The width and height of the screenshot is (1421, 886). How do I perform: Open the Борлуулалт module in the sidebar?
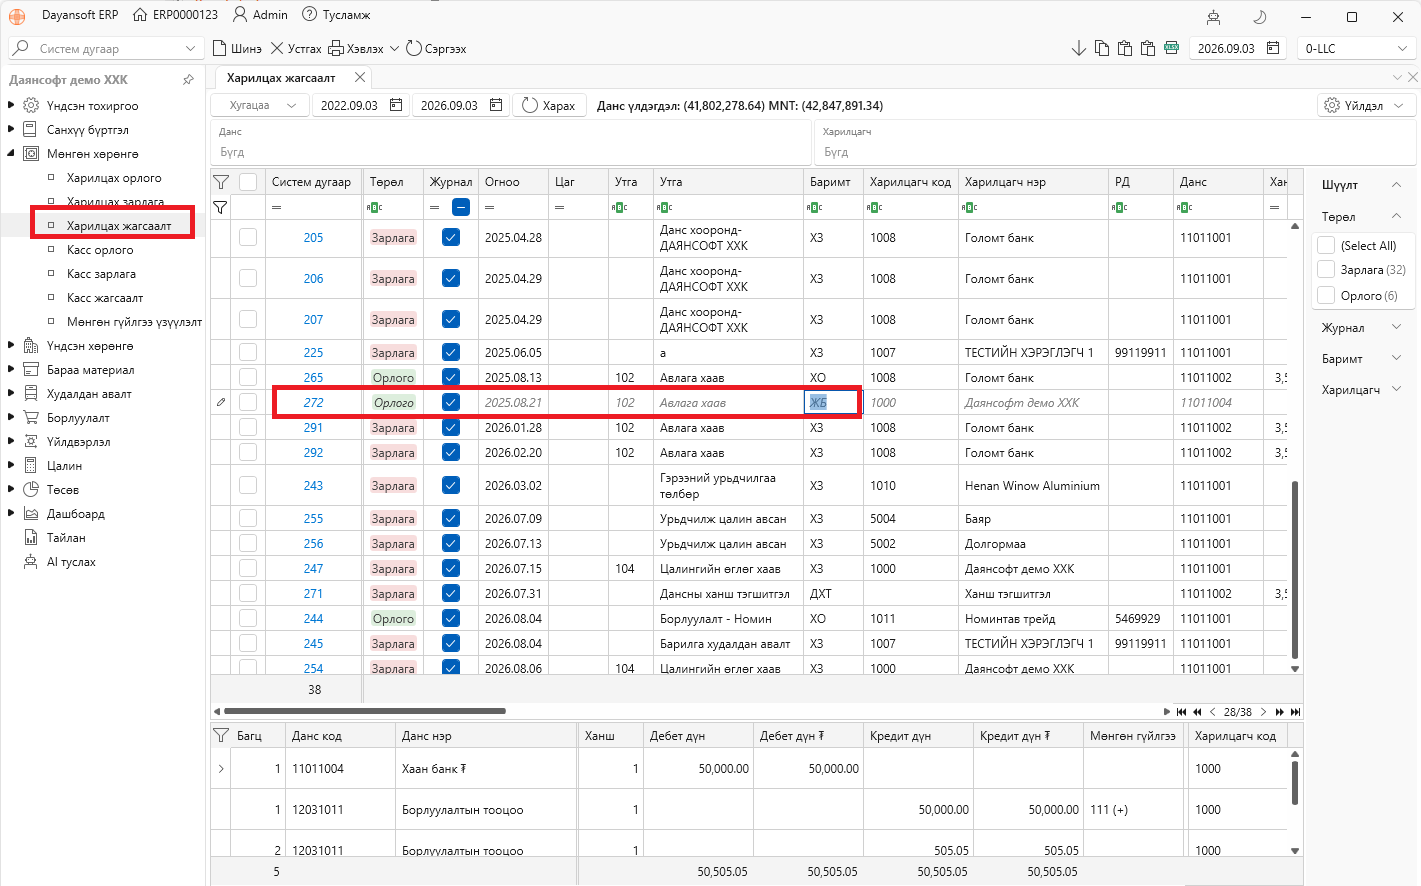78,418
